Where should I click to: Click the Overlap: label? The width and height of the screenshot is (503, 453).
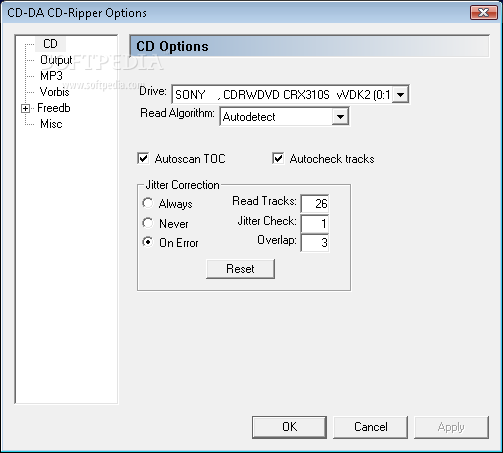click(277, 240)
